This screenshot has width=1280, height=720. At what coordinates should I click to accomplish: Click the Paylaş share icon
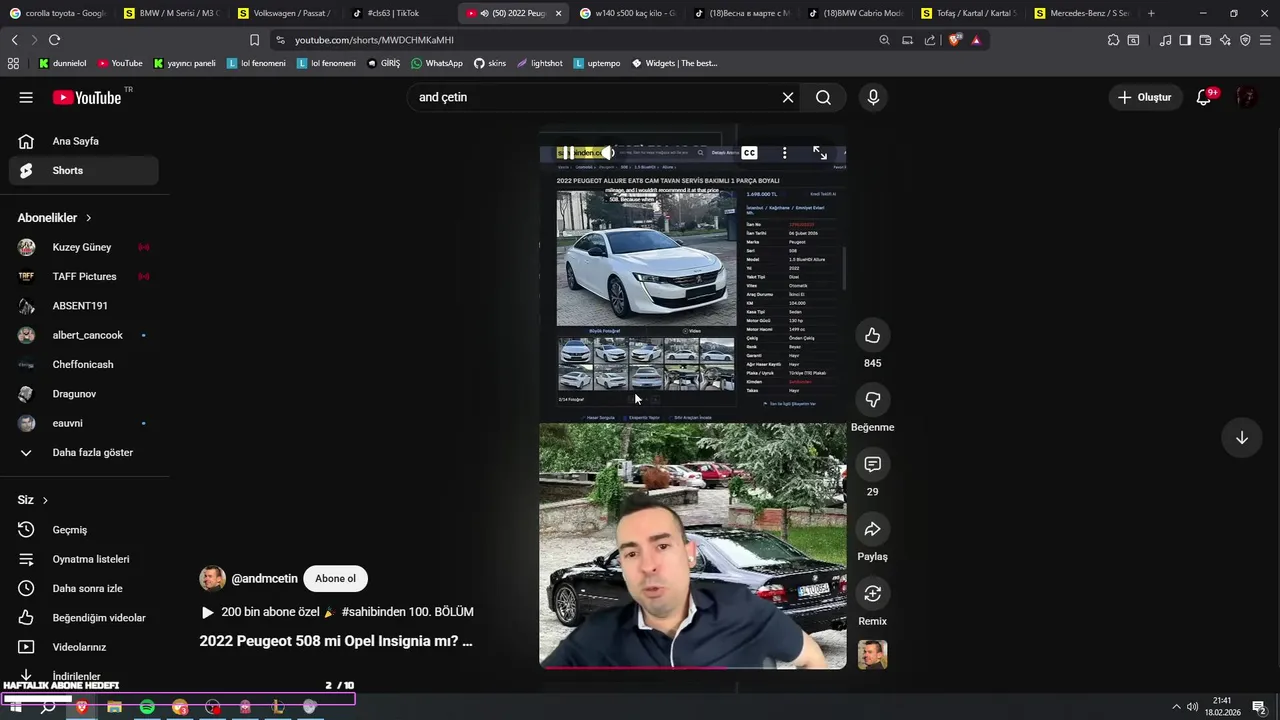872,529
